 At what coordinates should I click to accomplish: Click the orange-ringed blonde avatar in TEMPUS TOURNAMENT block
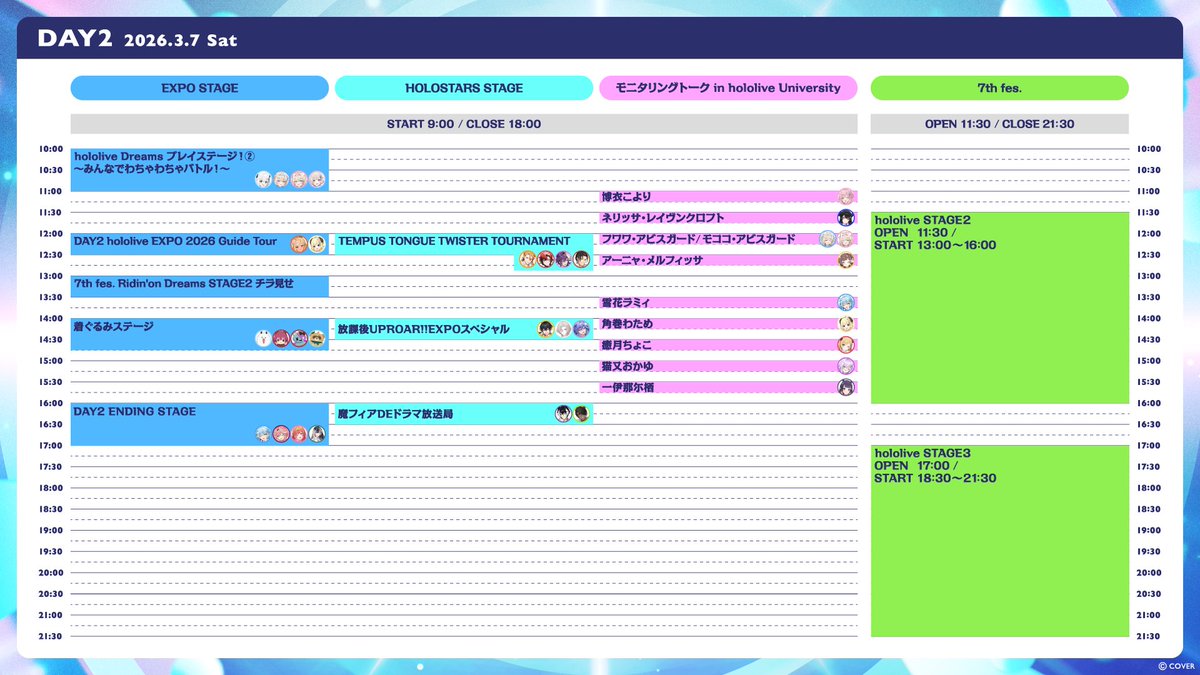coord(527,260)
